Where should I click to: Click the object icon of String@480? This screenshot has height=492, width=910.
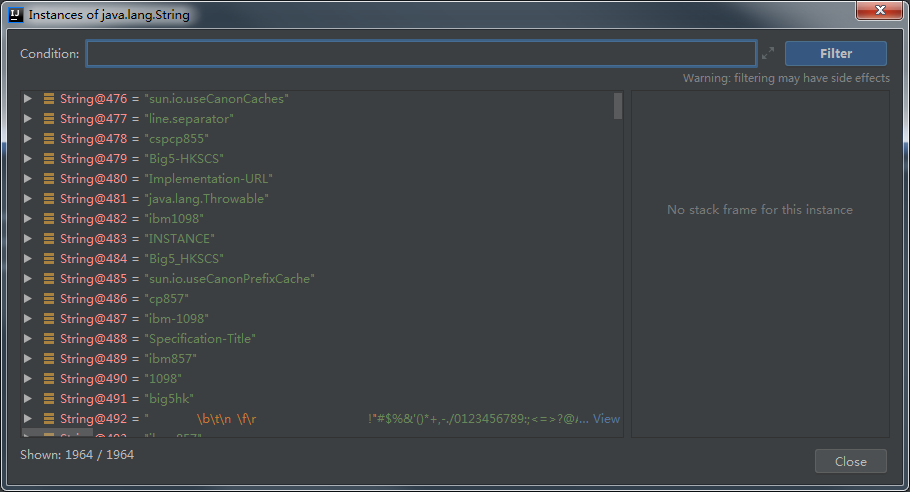(x=49, y=179)
